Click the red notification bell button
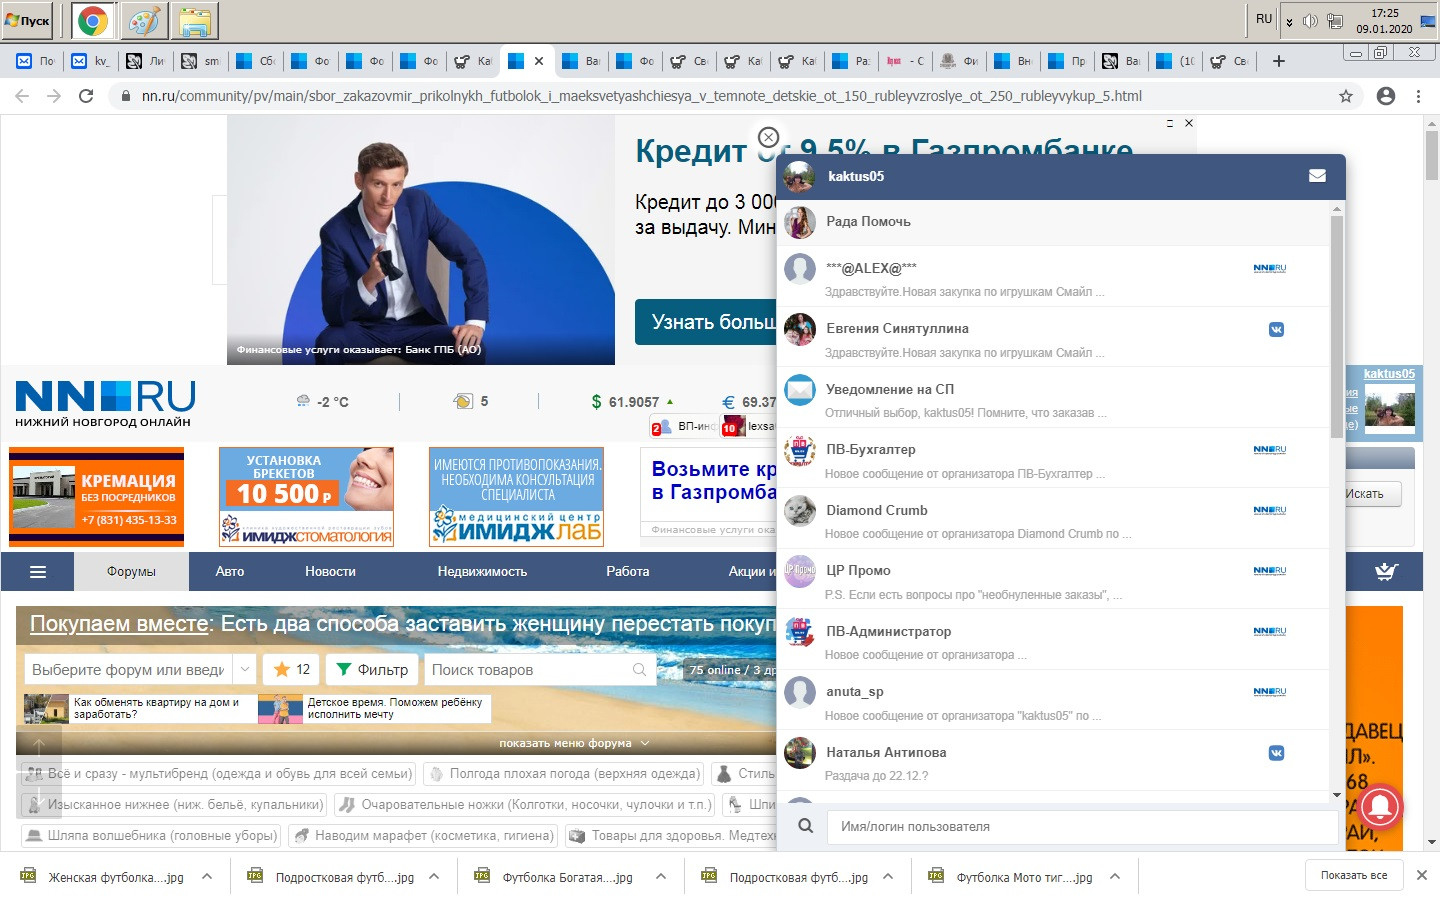This screenshot has width=1440, height=900. pyautogui.click(x=1378, y=806)
